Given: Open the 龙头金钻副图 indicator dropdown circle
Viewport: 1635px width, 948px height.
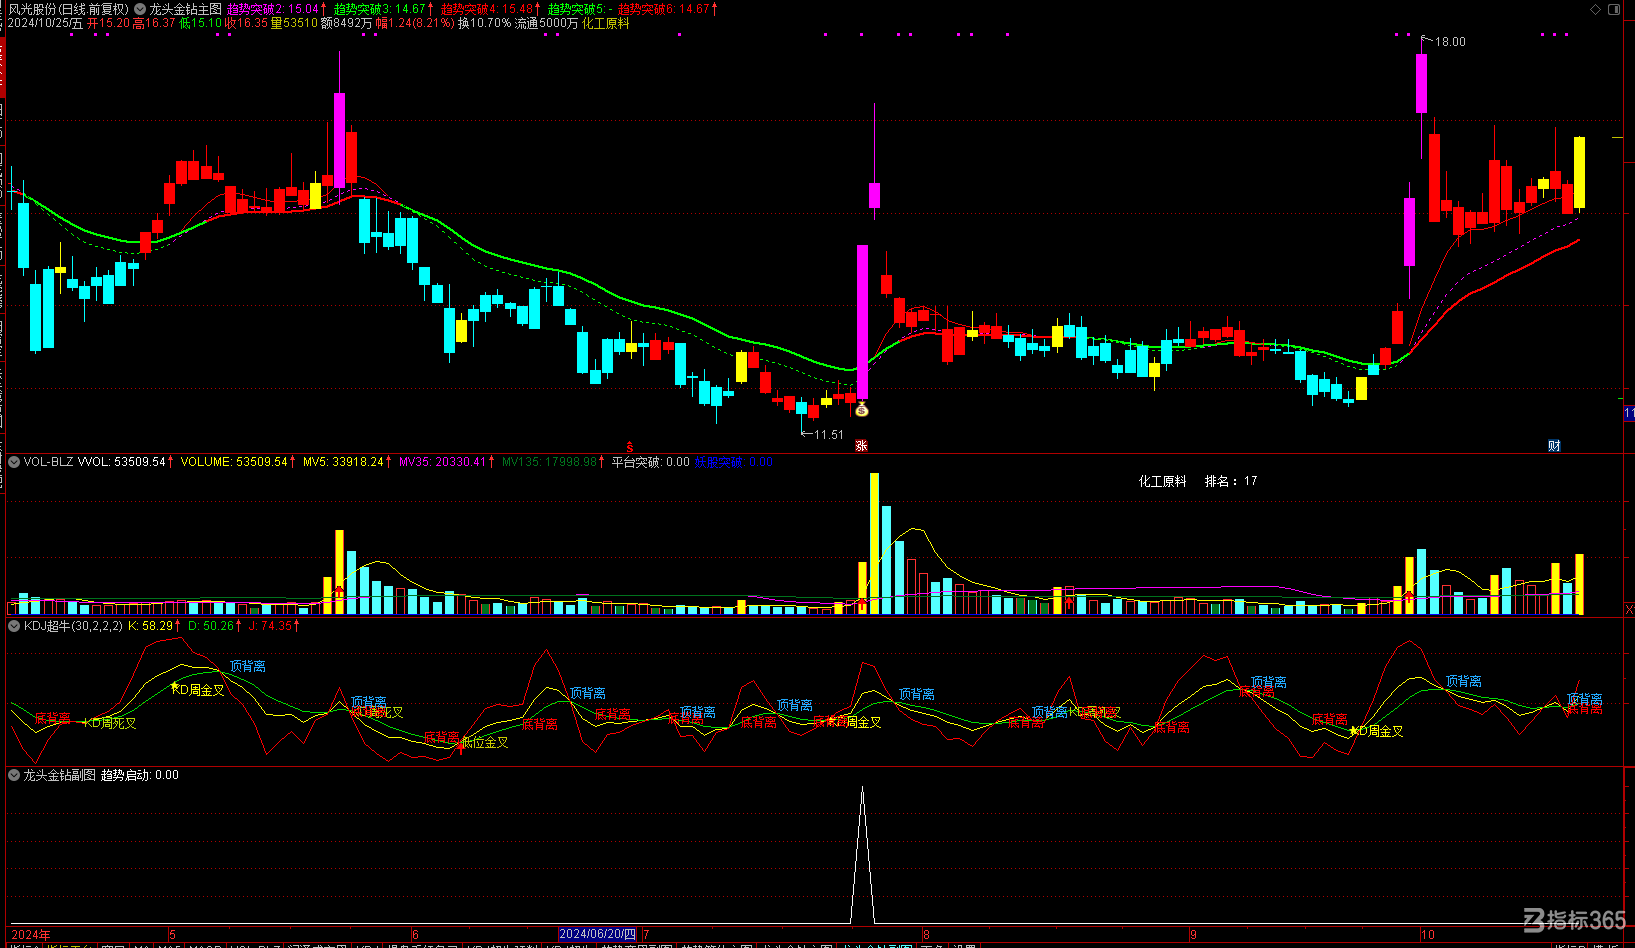Looking at the screenshot, I should (14, 775).
